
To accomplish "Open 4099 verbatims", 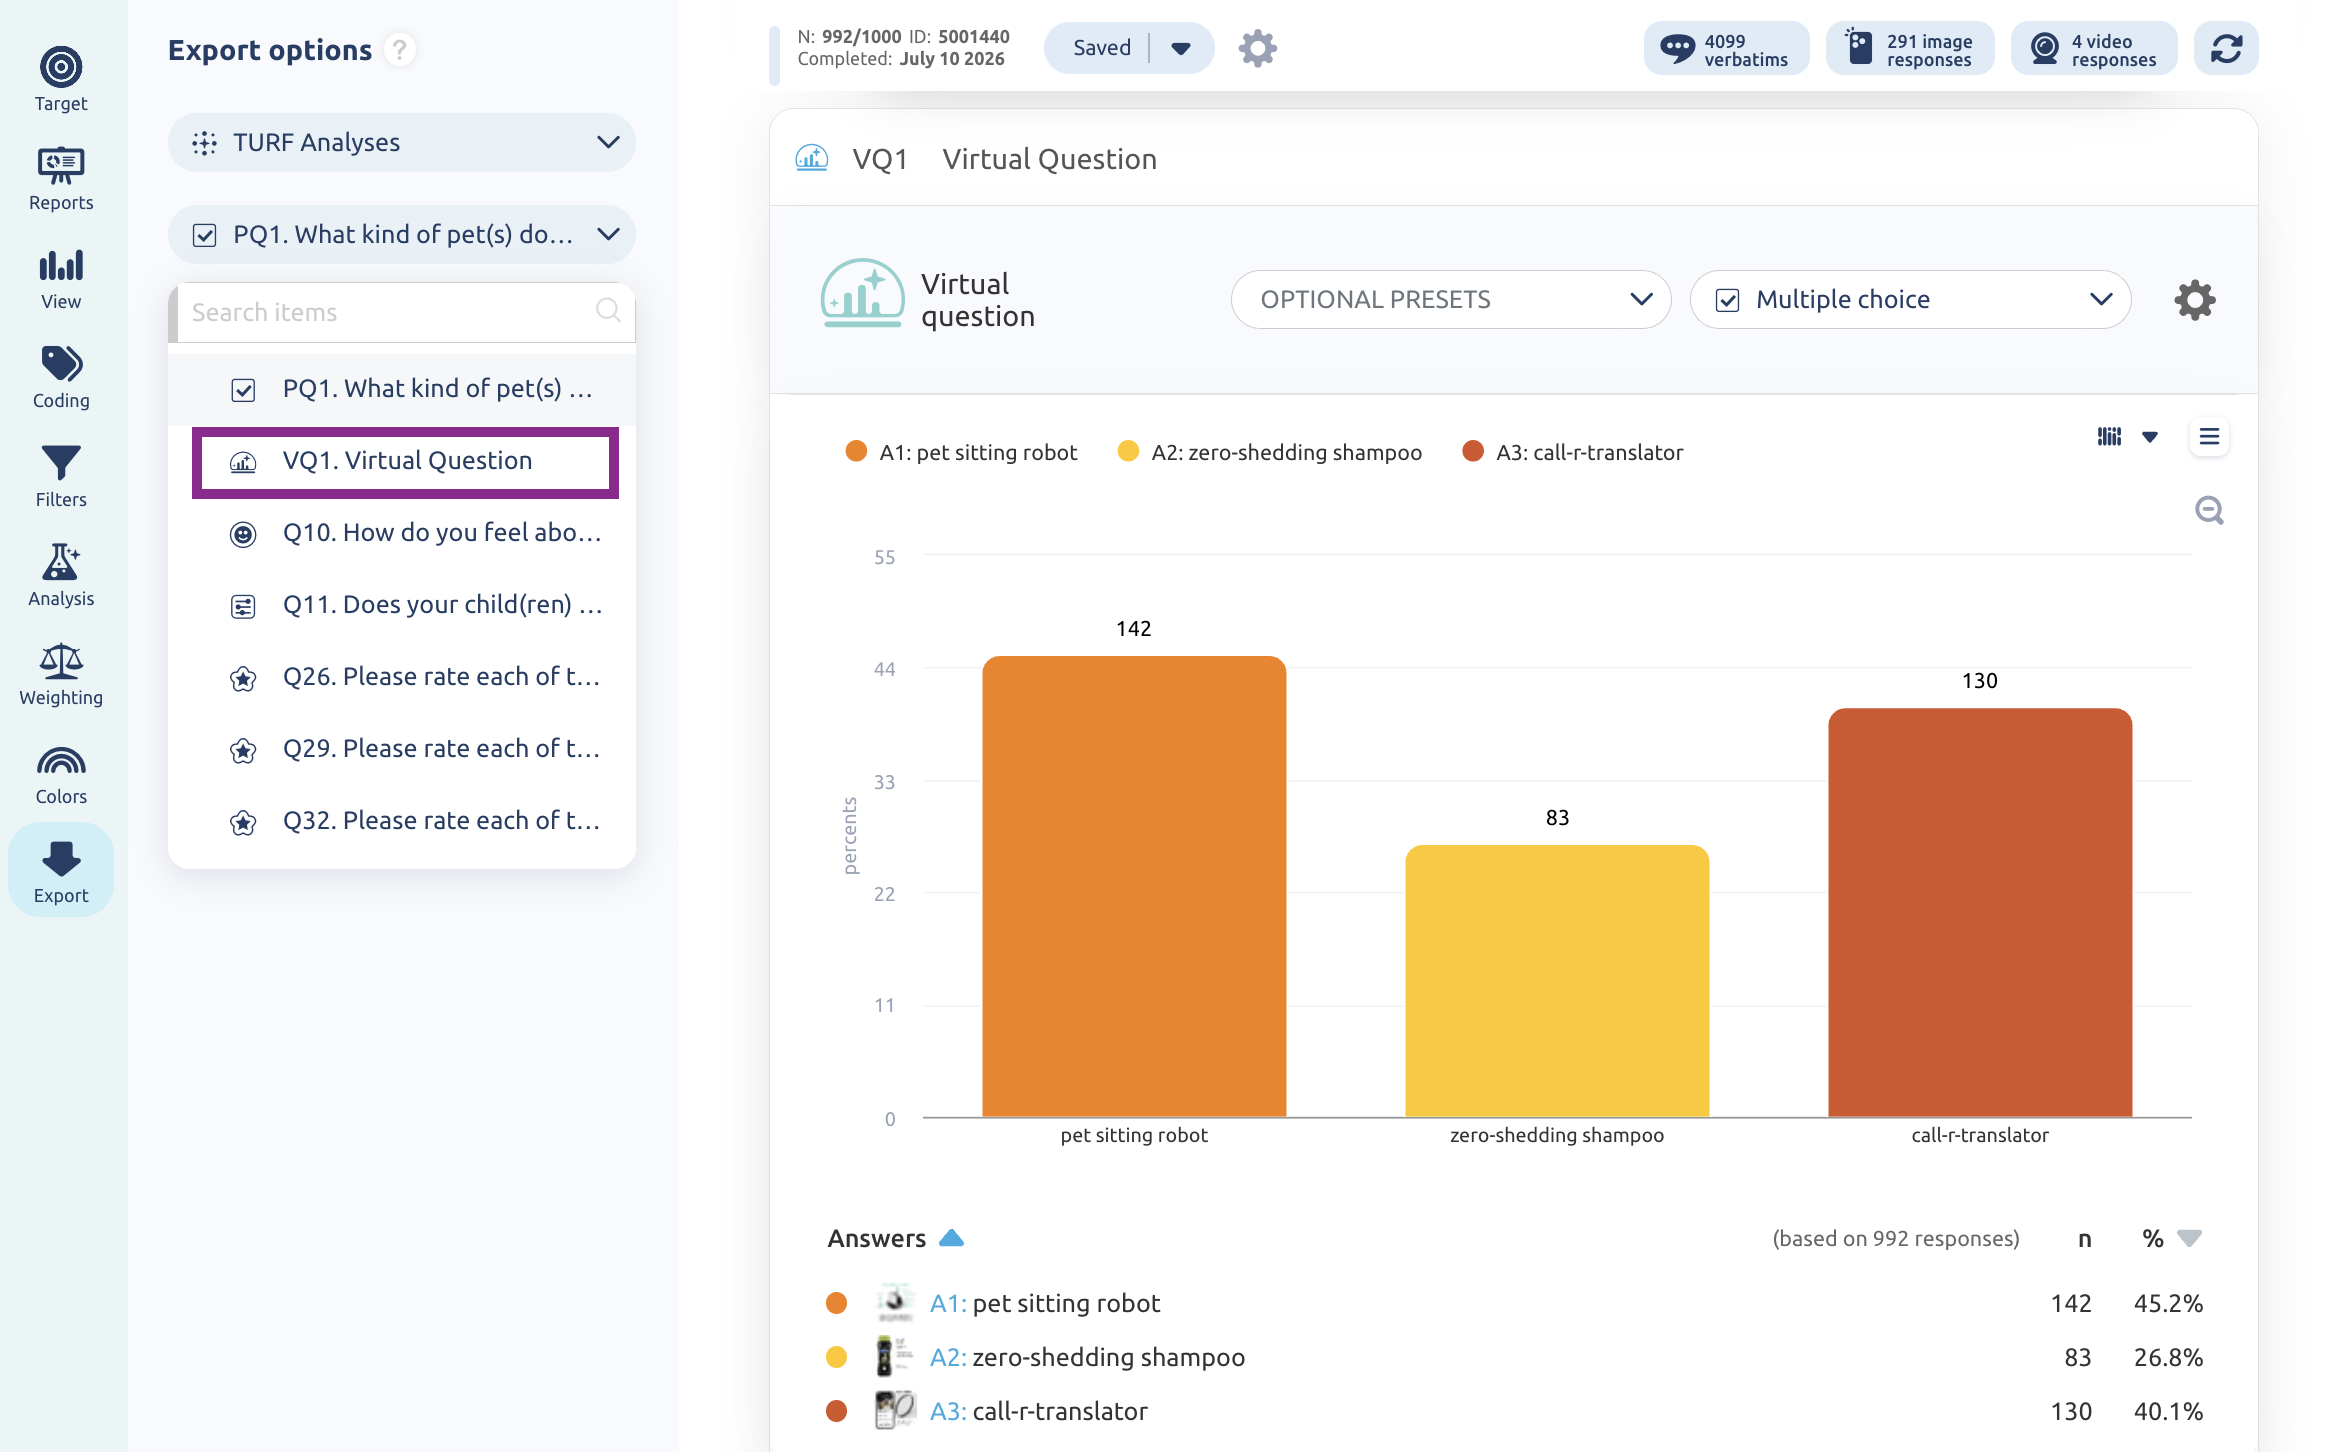I will coord(1726,48).
